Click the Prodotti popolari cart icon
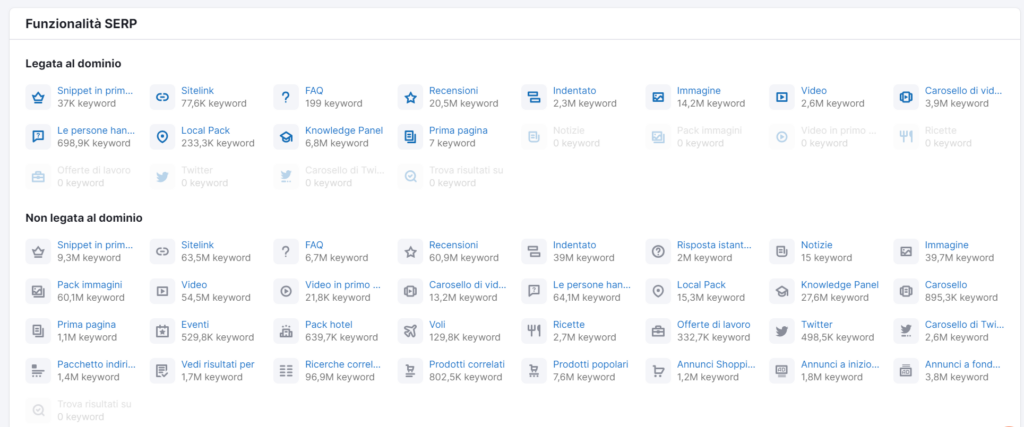Screen dimensions: 1024x427 533,371
